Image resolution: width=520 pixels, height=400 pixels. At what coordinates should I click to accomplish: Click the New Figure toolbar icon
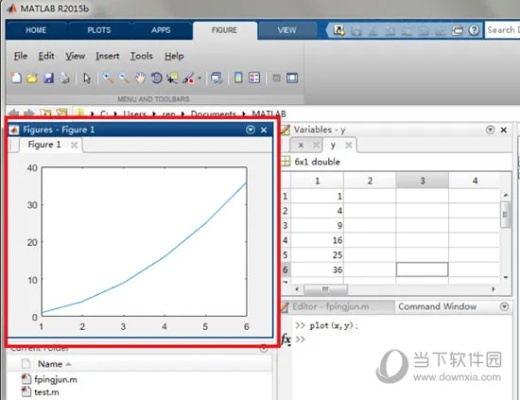coord(16,78)
